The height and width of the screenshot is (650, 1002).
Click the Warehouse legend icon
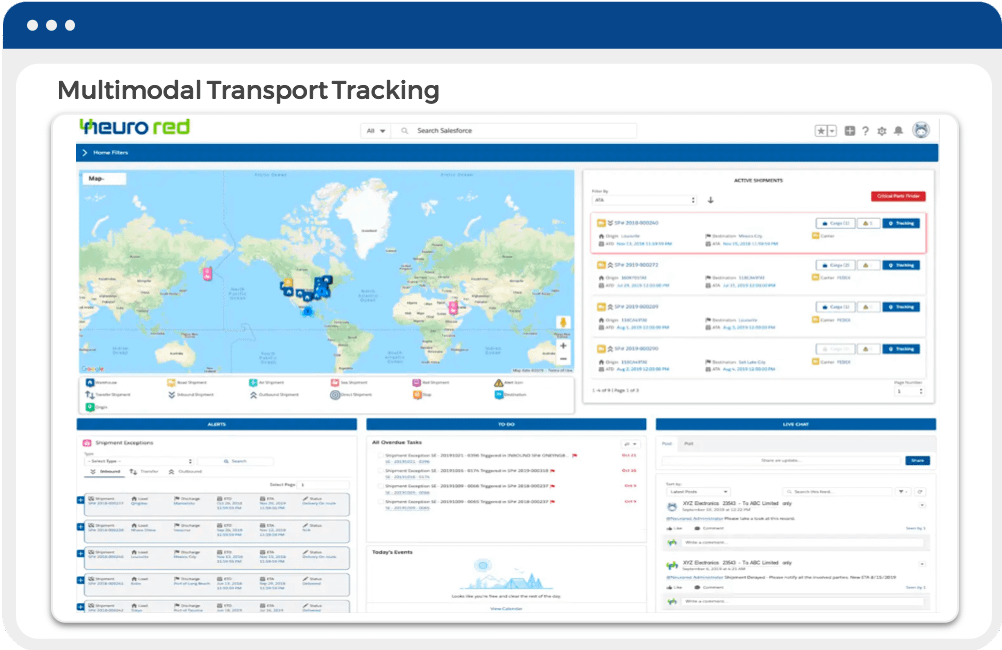click(90, 382)
